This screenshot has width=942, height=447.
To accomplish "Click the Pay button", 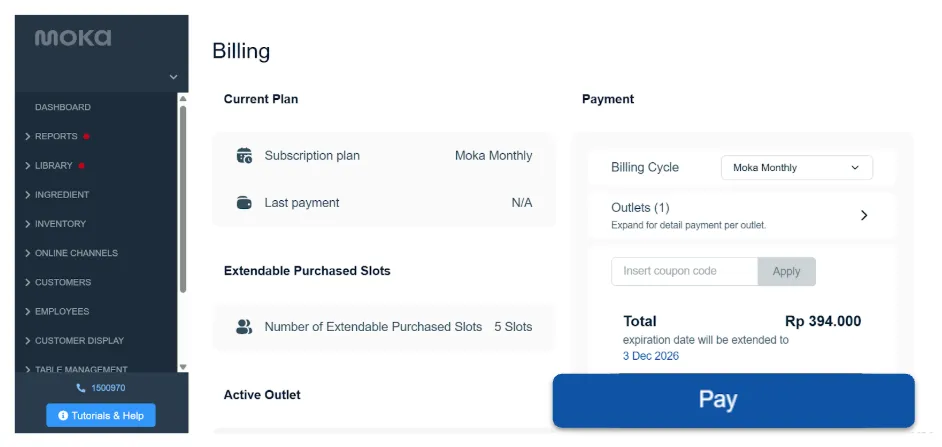I will (x=734, y=400).
